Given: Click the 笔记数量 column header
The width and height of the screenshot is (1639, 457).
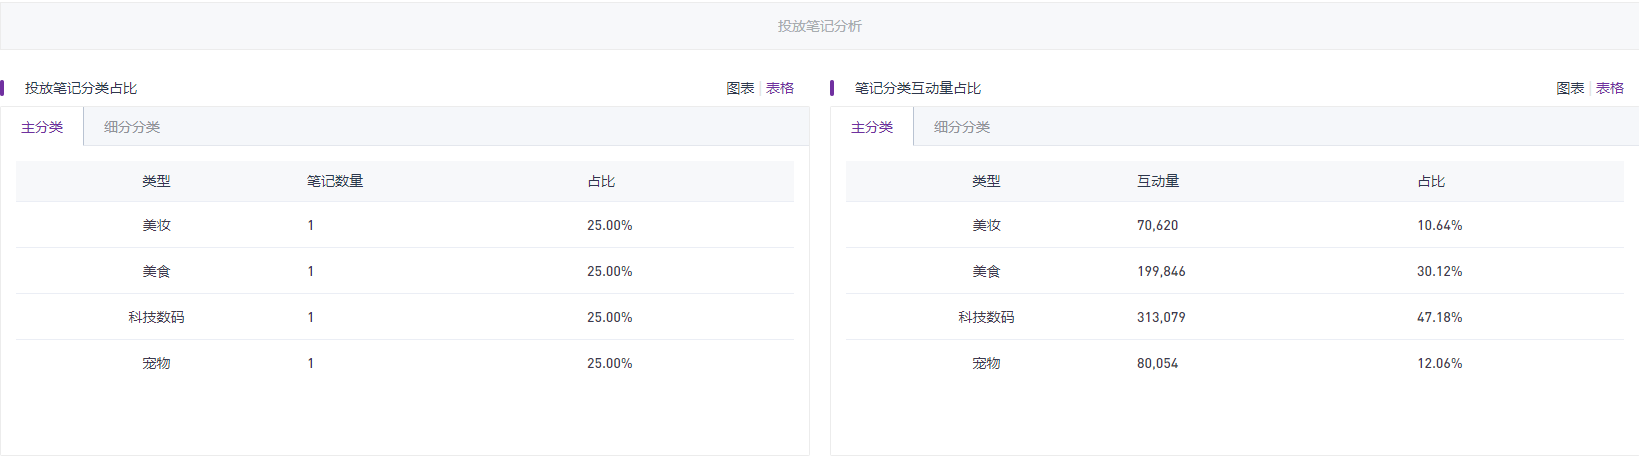Looking at the screenshot, I should pos(335,181).
